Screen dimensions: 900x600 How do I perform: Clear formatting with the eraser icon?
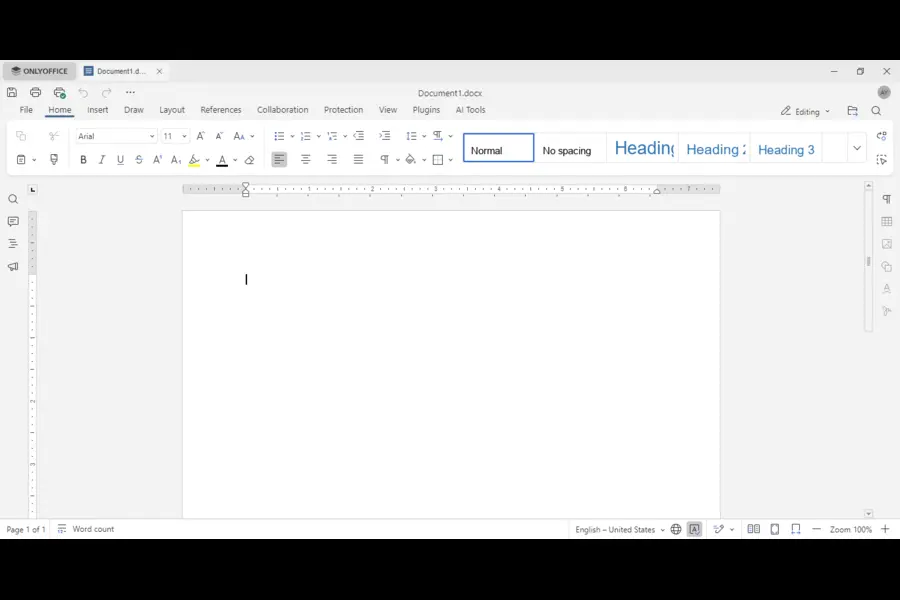point(250,160)
